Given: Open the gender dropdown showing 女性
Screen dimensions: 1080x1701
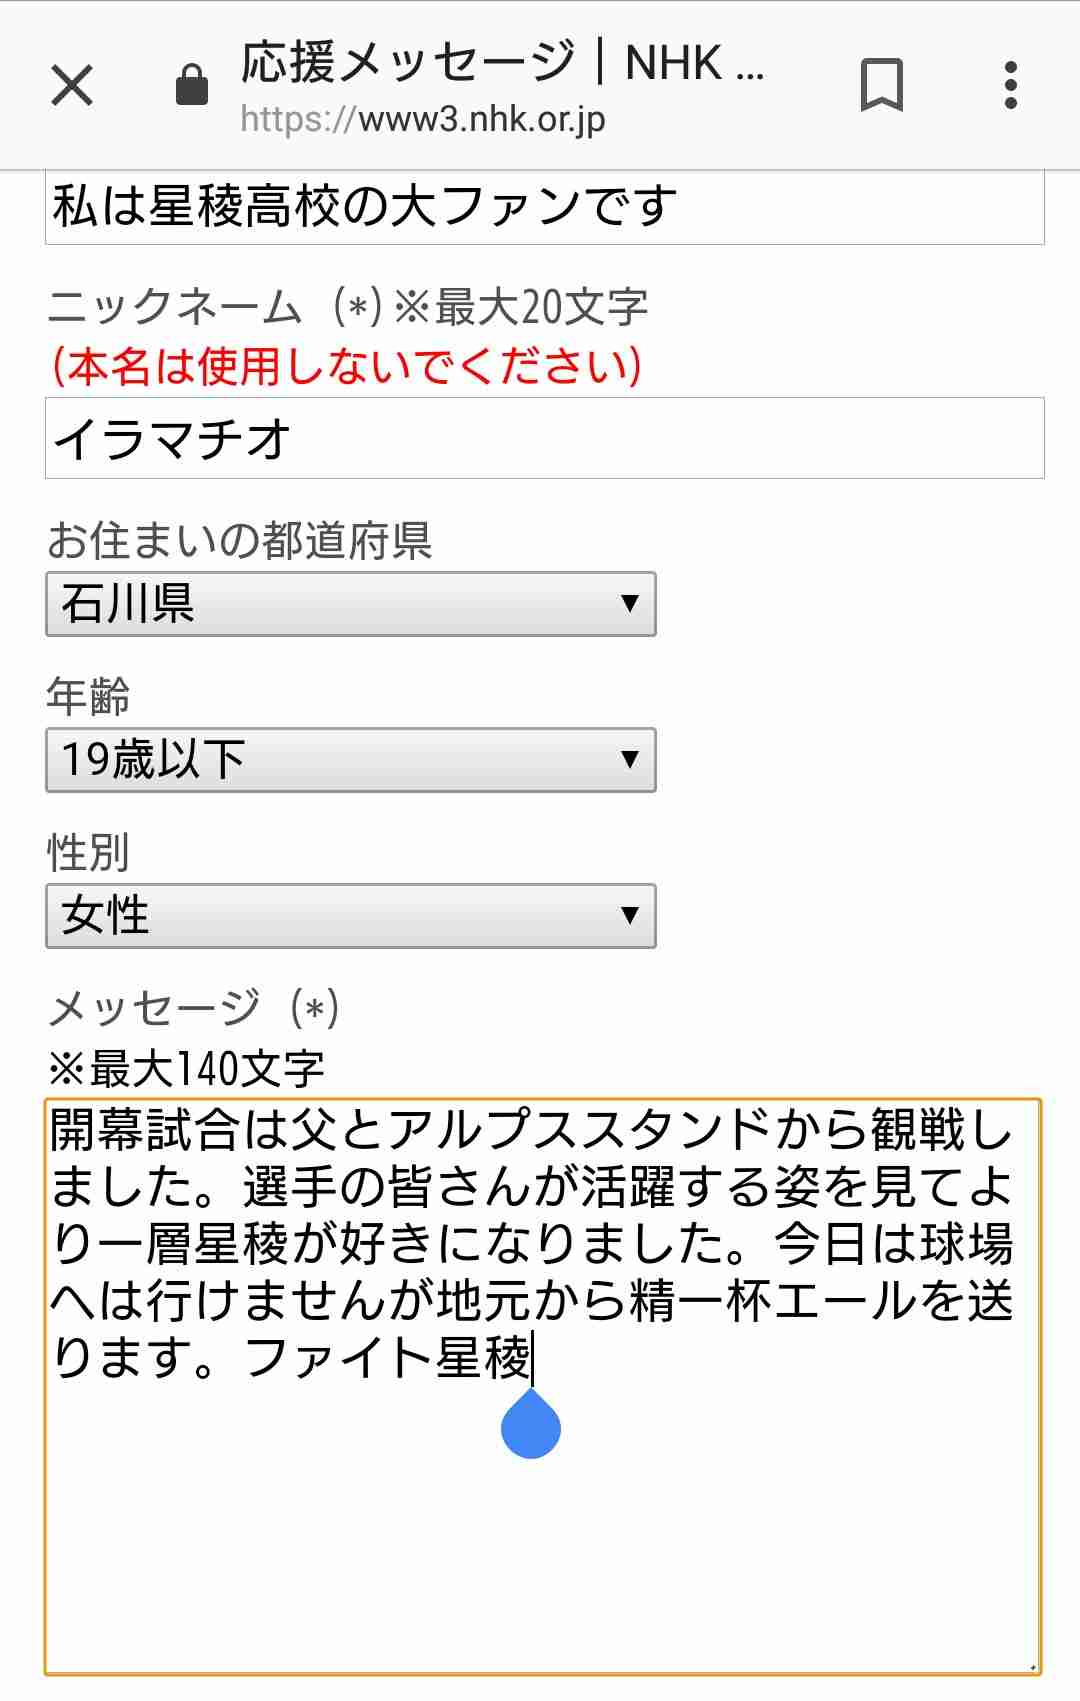Looking at the screenshot, I should point(350,916).
